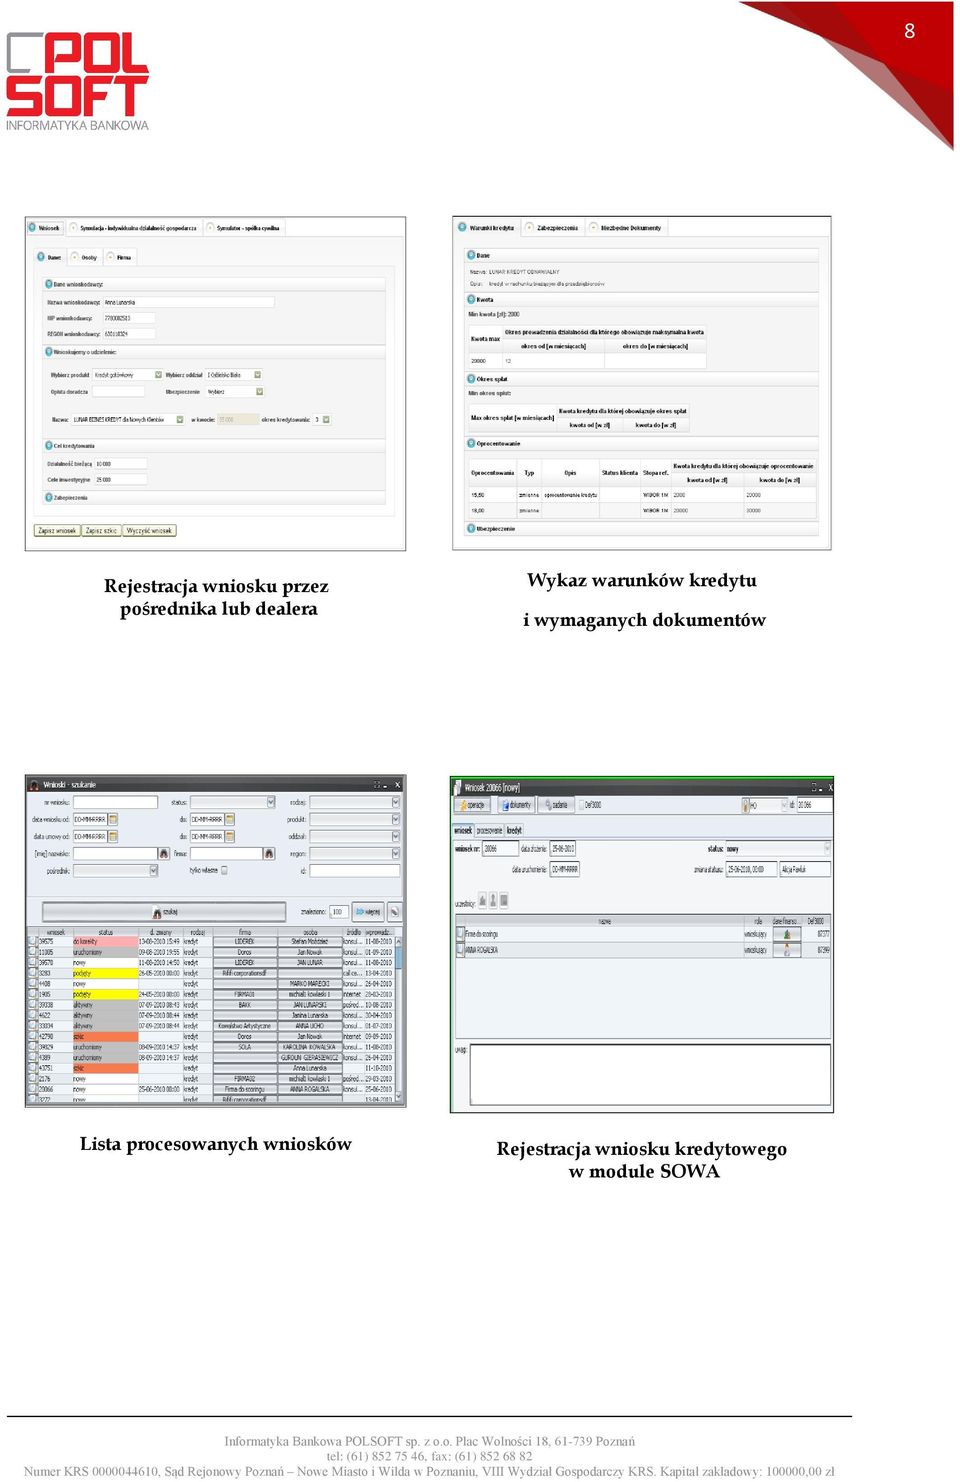Click the firma cell 'Kowalstwo Artystyczne'

(x=244, y=1026)
